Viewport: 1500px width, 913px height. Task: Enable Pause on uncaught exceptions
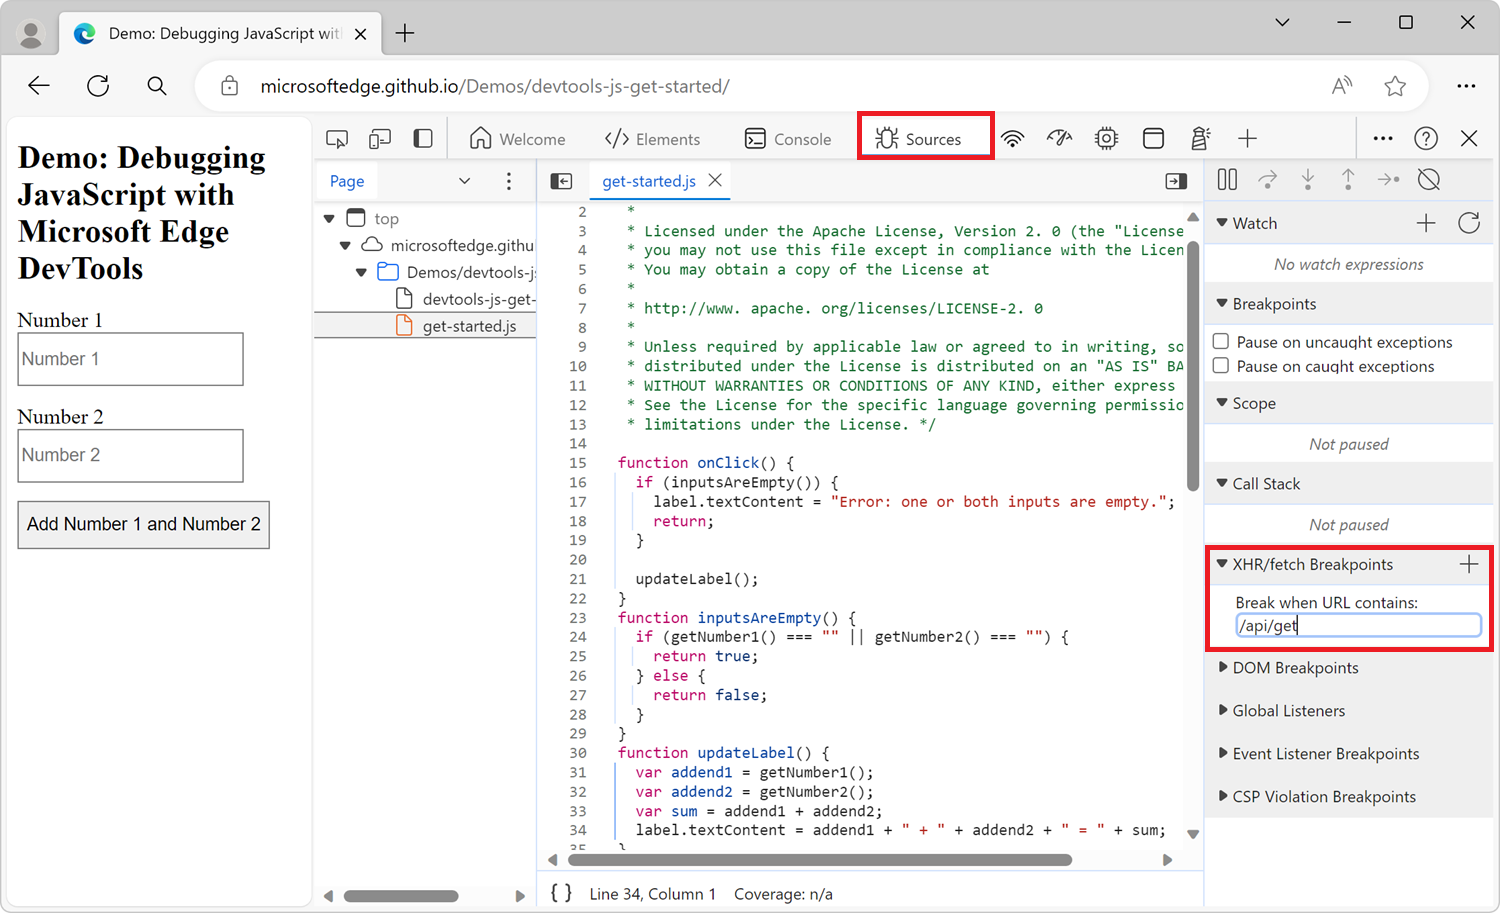pyautogui.click(x=1221, y=340)
